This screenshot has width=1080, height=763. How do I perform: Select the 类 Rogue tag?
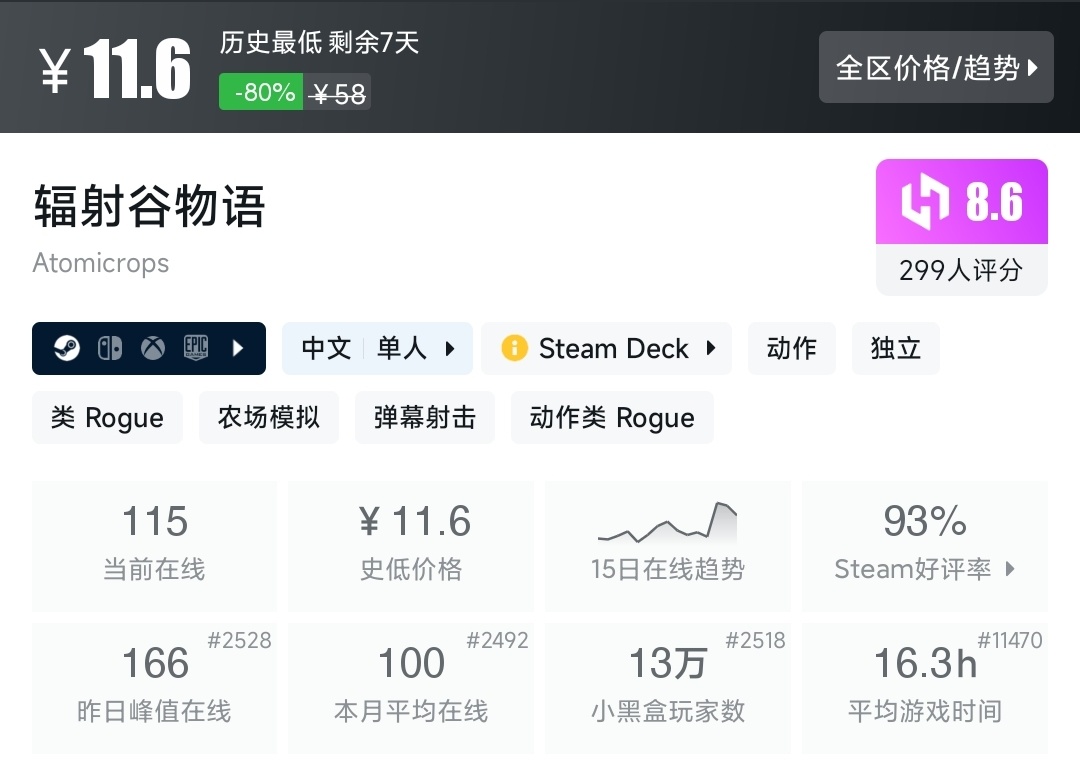click(107, 417)
